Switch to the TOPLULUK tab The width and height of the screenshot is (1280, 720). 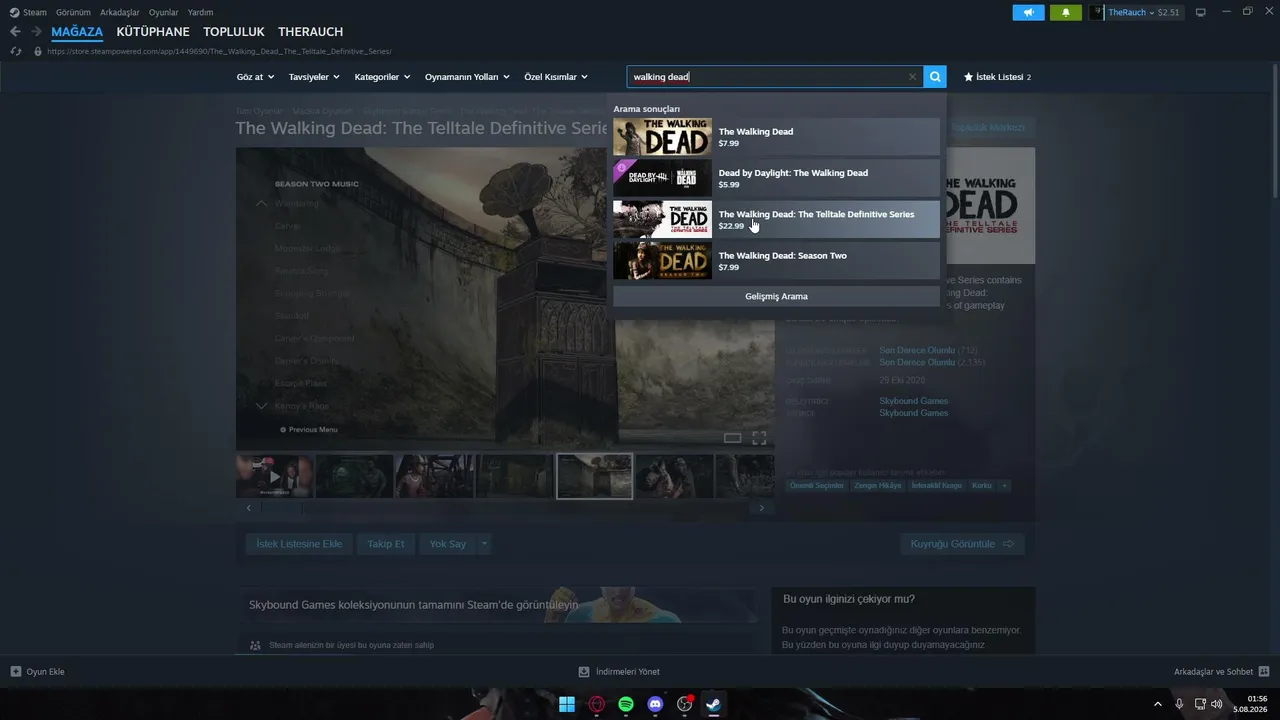click(x=234, y=32)
